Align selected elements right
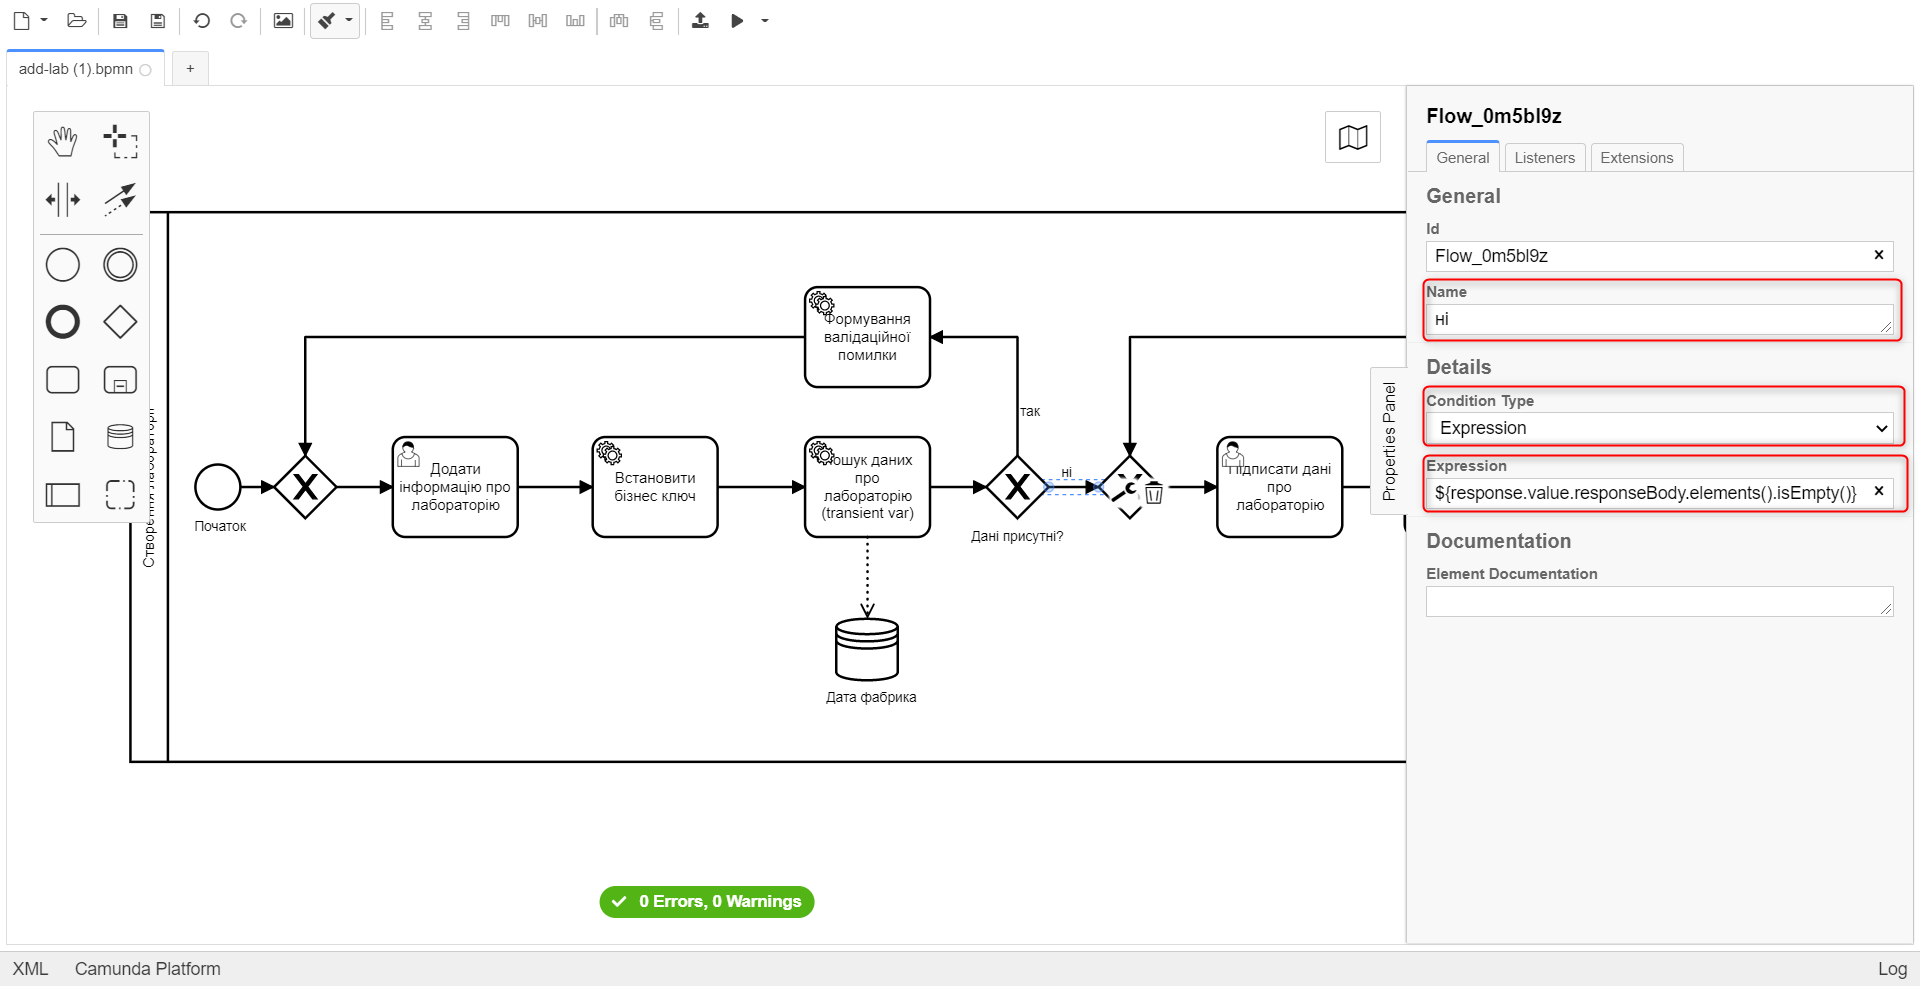 click(463, 20)
